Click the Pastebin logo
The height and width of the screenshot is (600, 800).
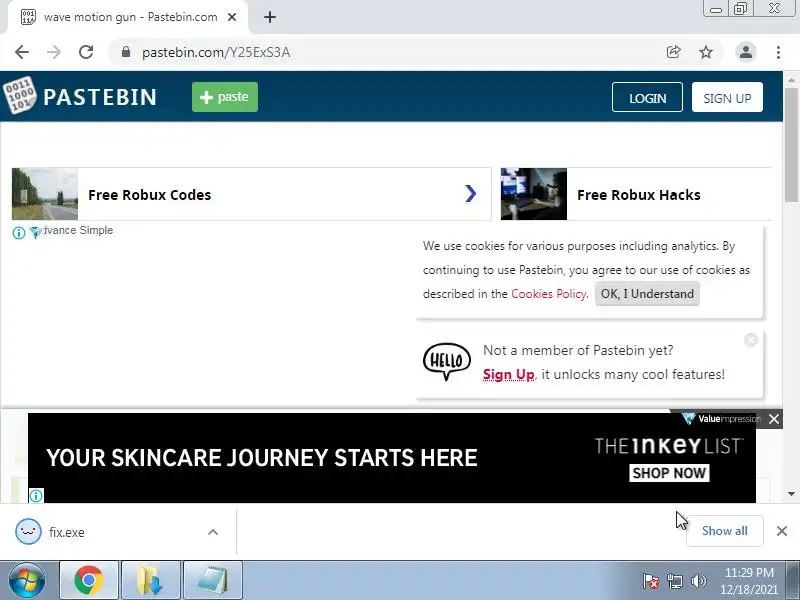click(x=80, y=96)
